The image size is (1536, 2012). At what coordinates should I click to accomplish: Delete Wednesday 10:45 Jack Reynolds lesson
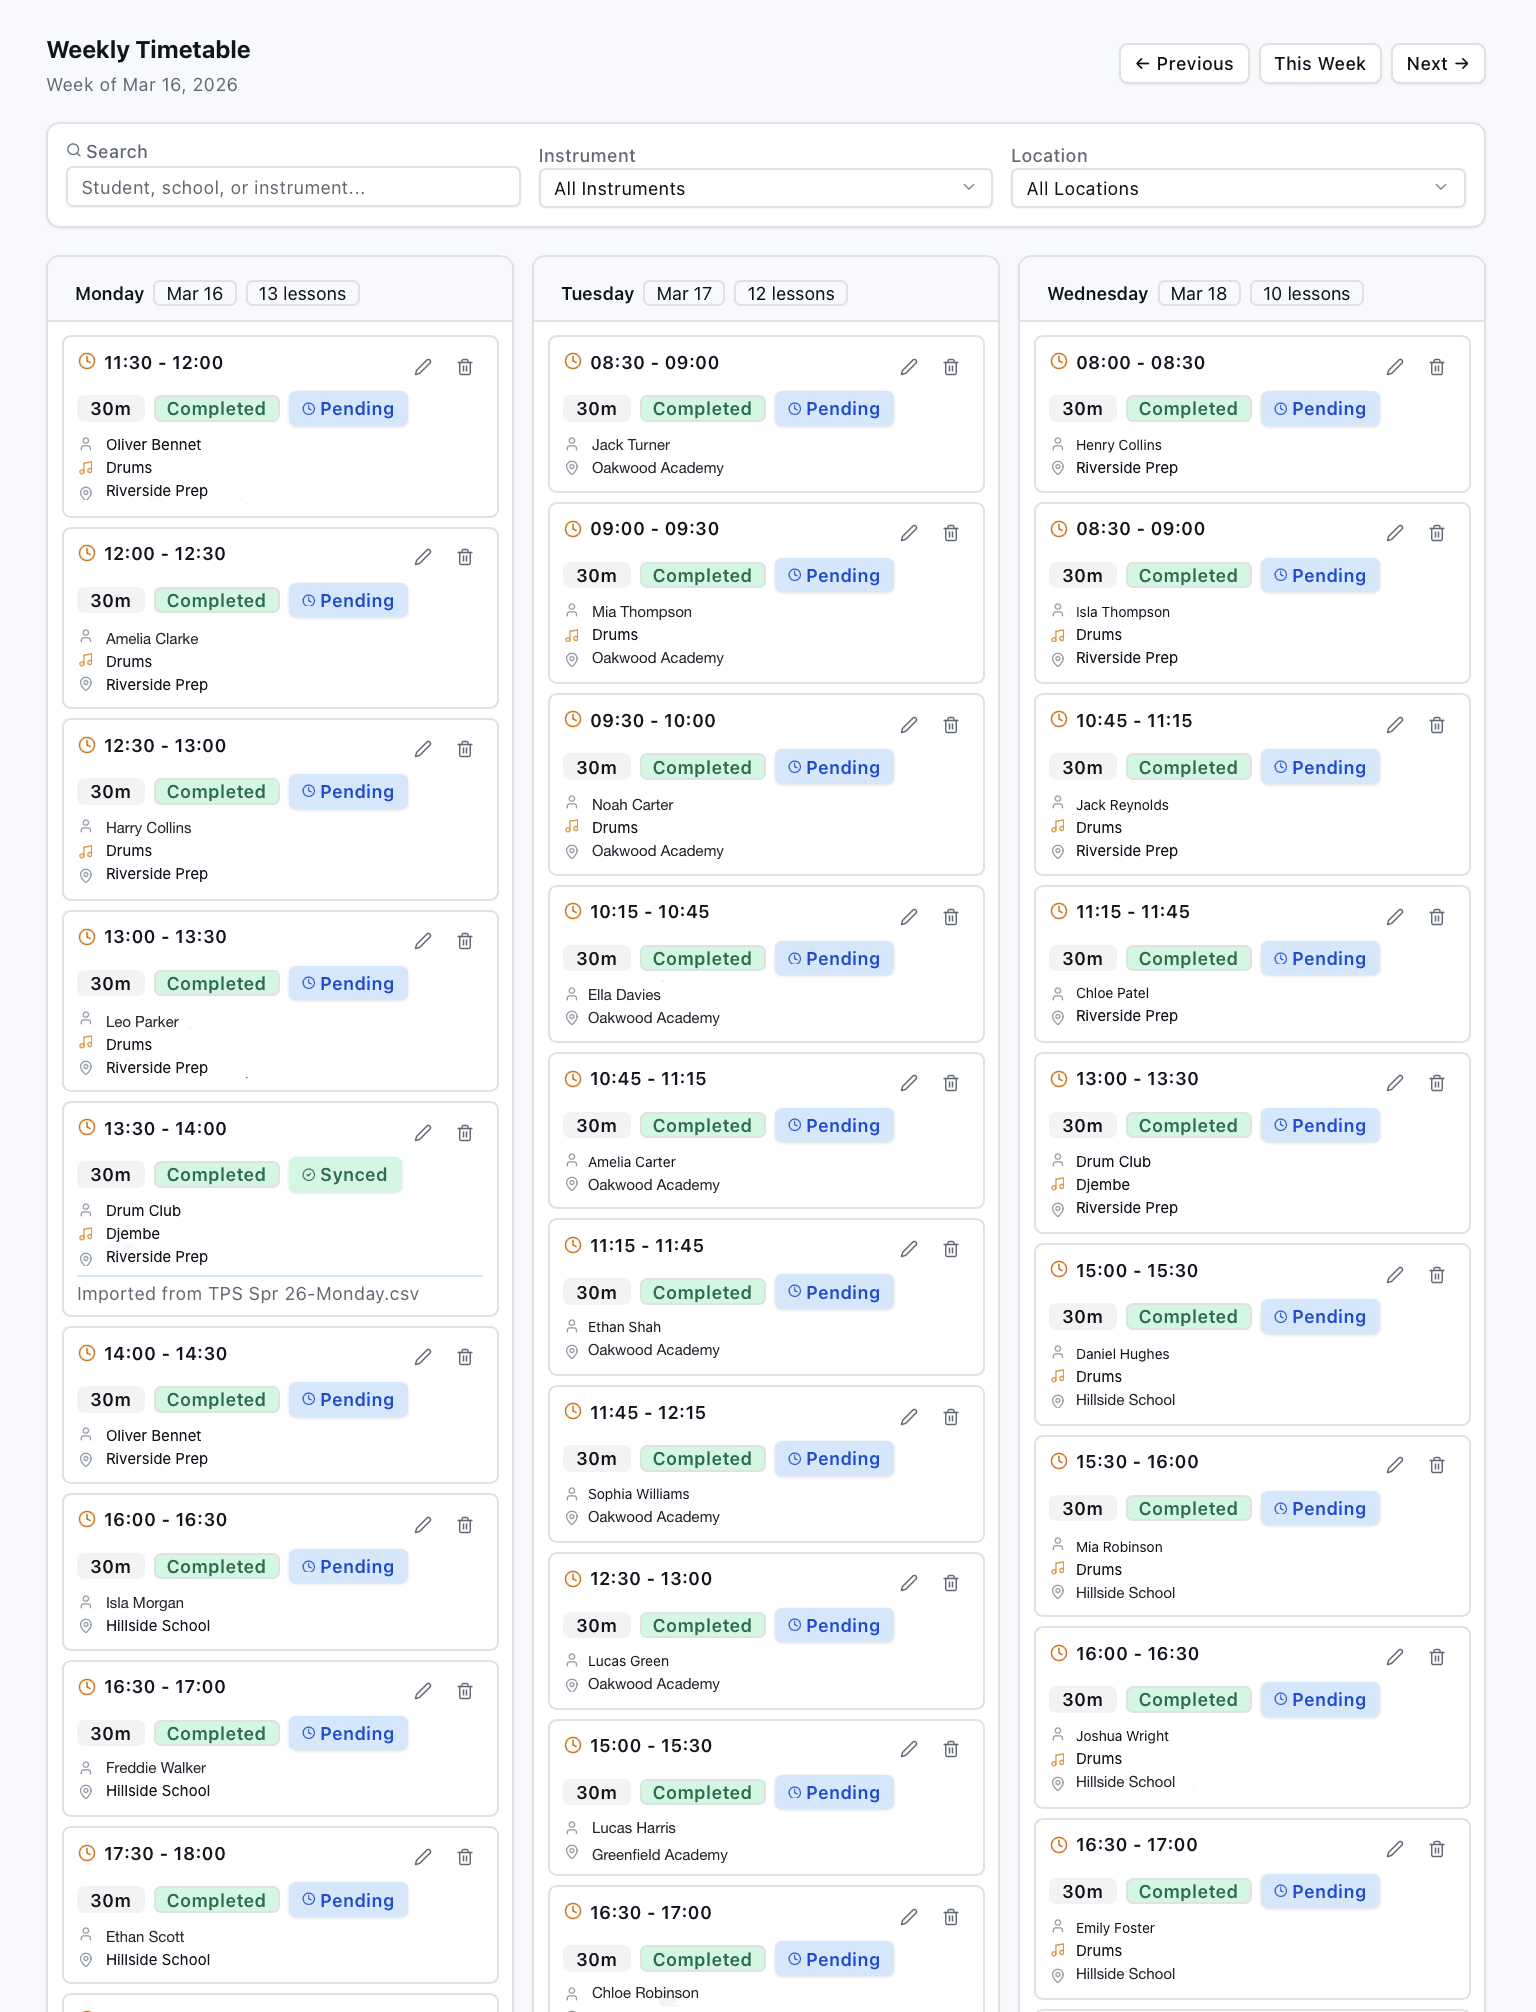click(1437, 725)
